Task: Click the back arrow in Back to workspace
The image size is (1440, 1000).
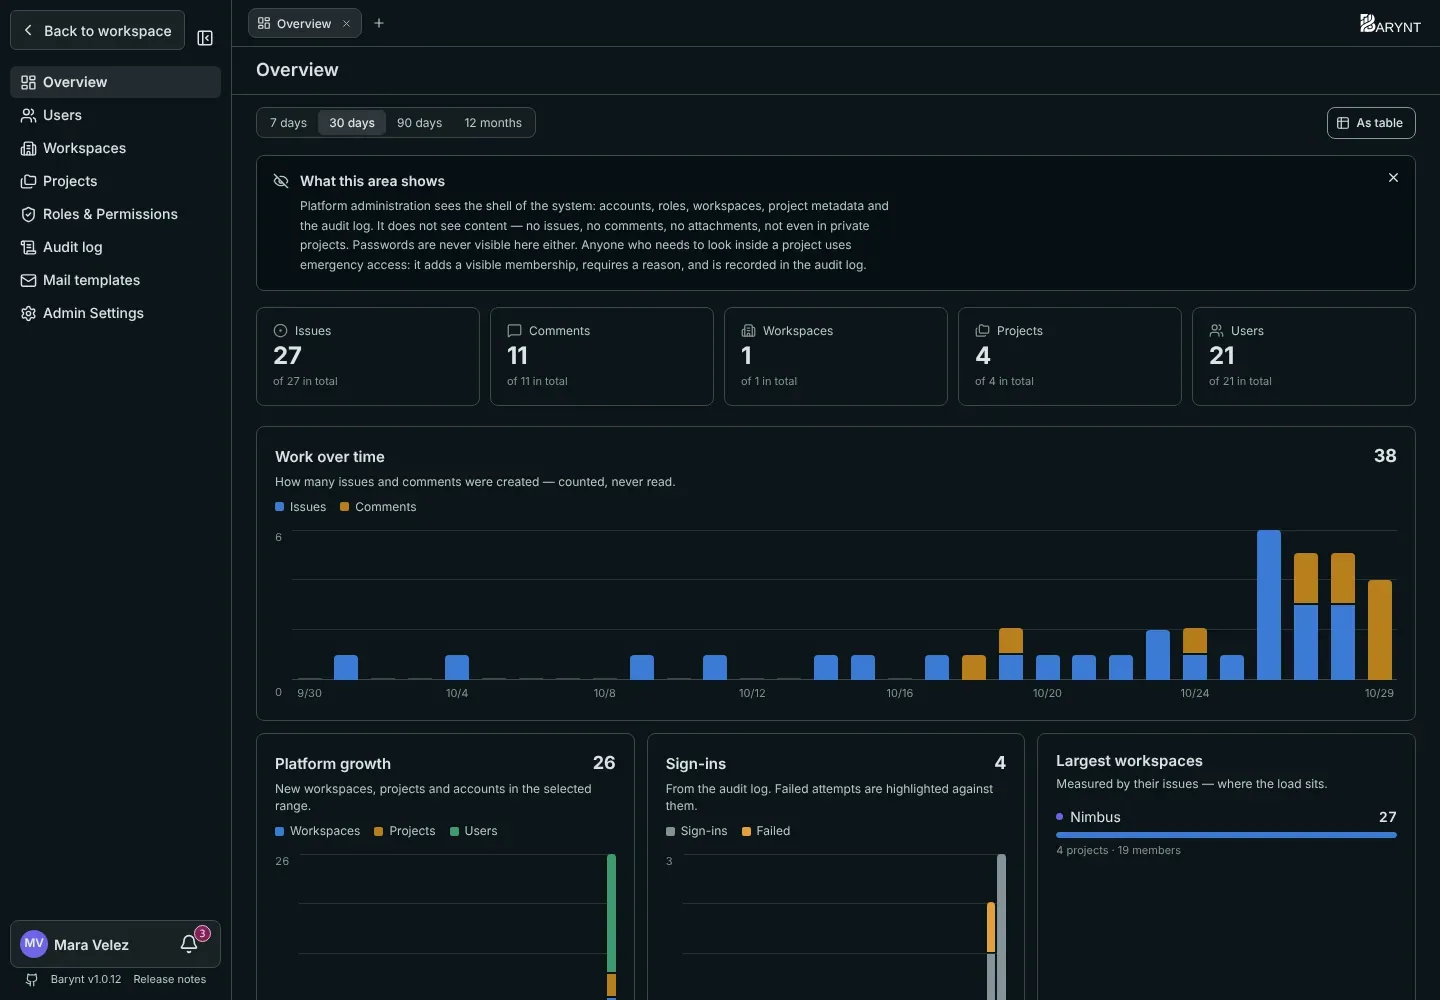Action: [28, 30]
